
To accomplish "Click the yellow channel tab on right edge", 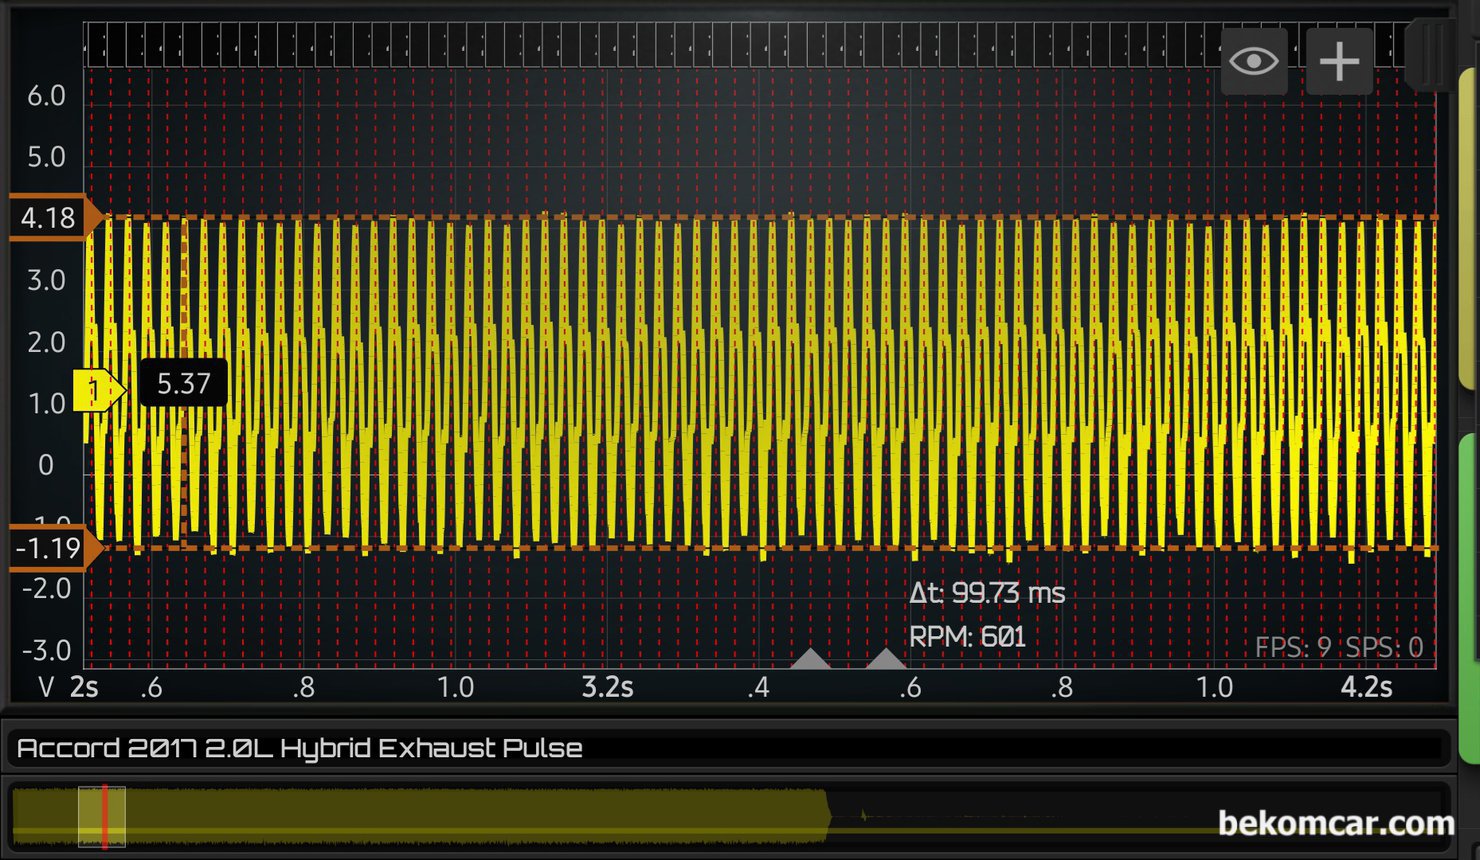I will click(1468, 230).
